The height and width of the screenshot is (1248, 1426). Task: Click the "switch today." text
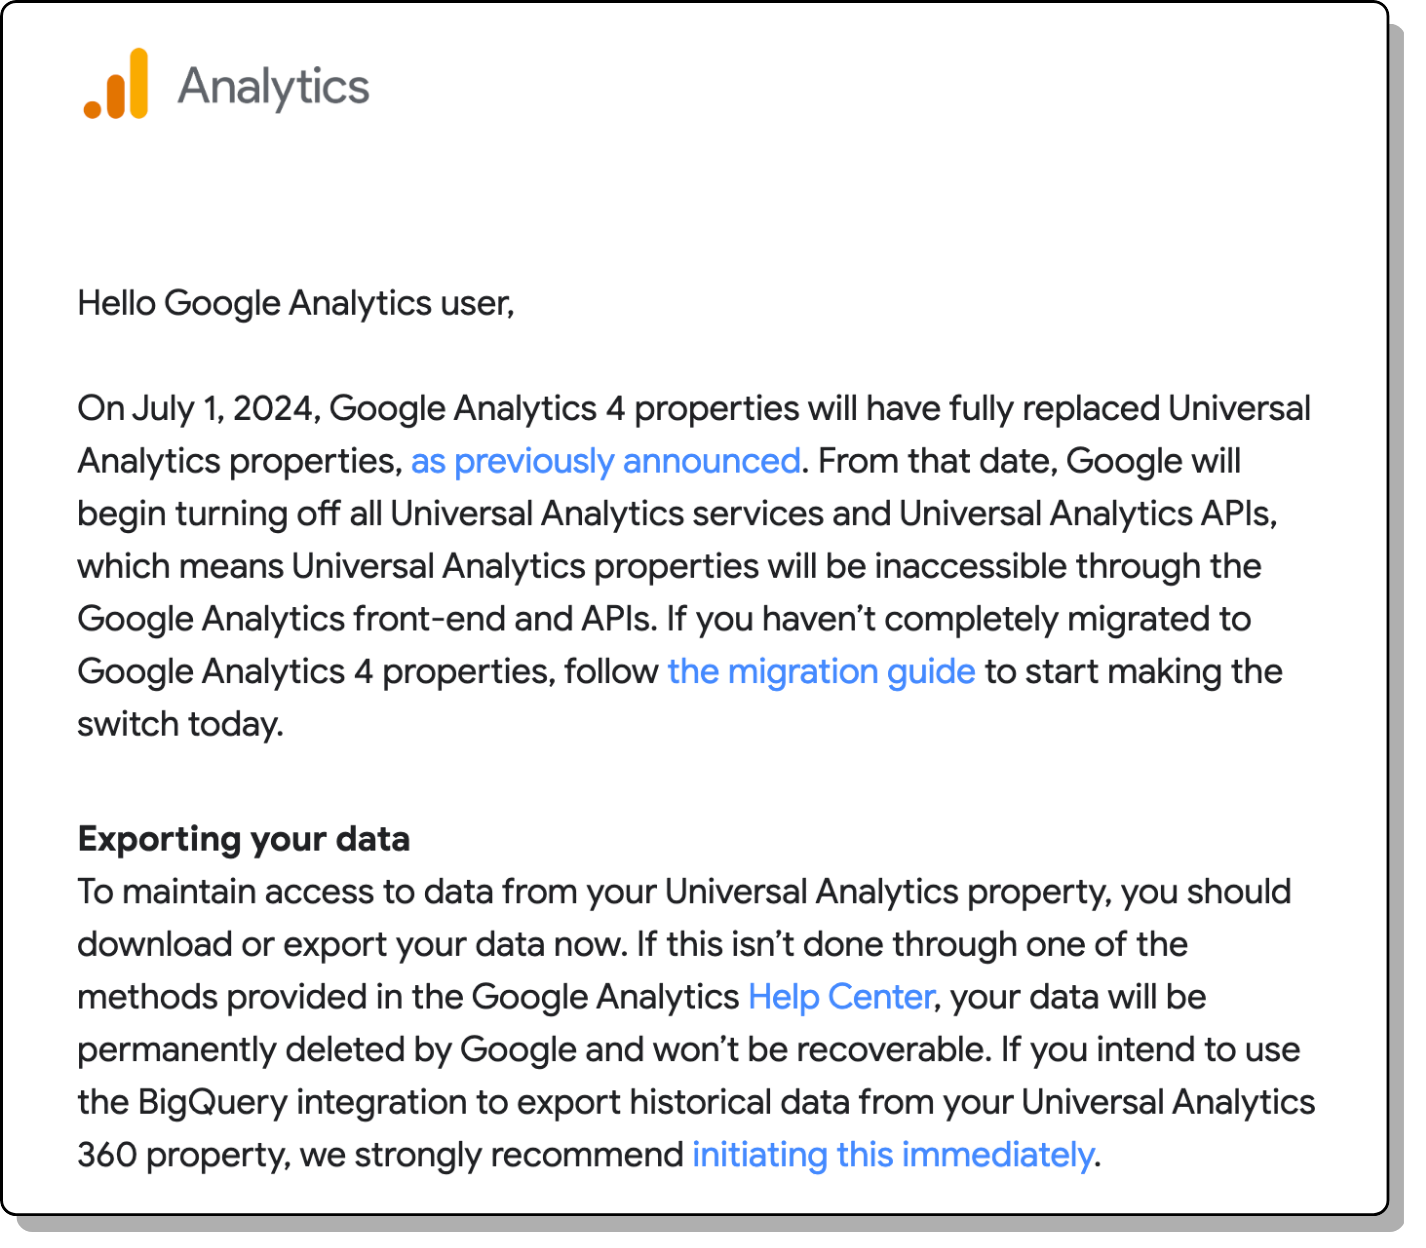pyautogui.click(x=180, y=724)
